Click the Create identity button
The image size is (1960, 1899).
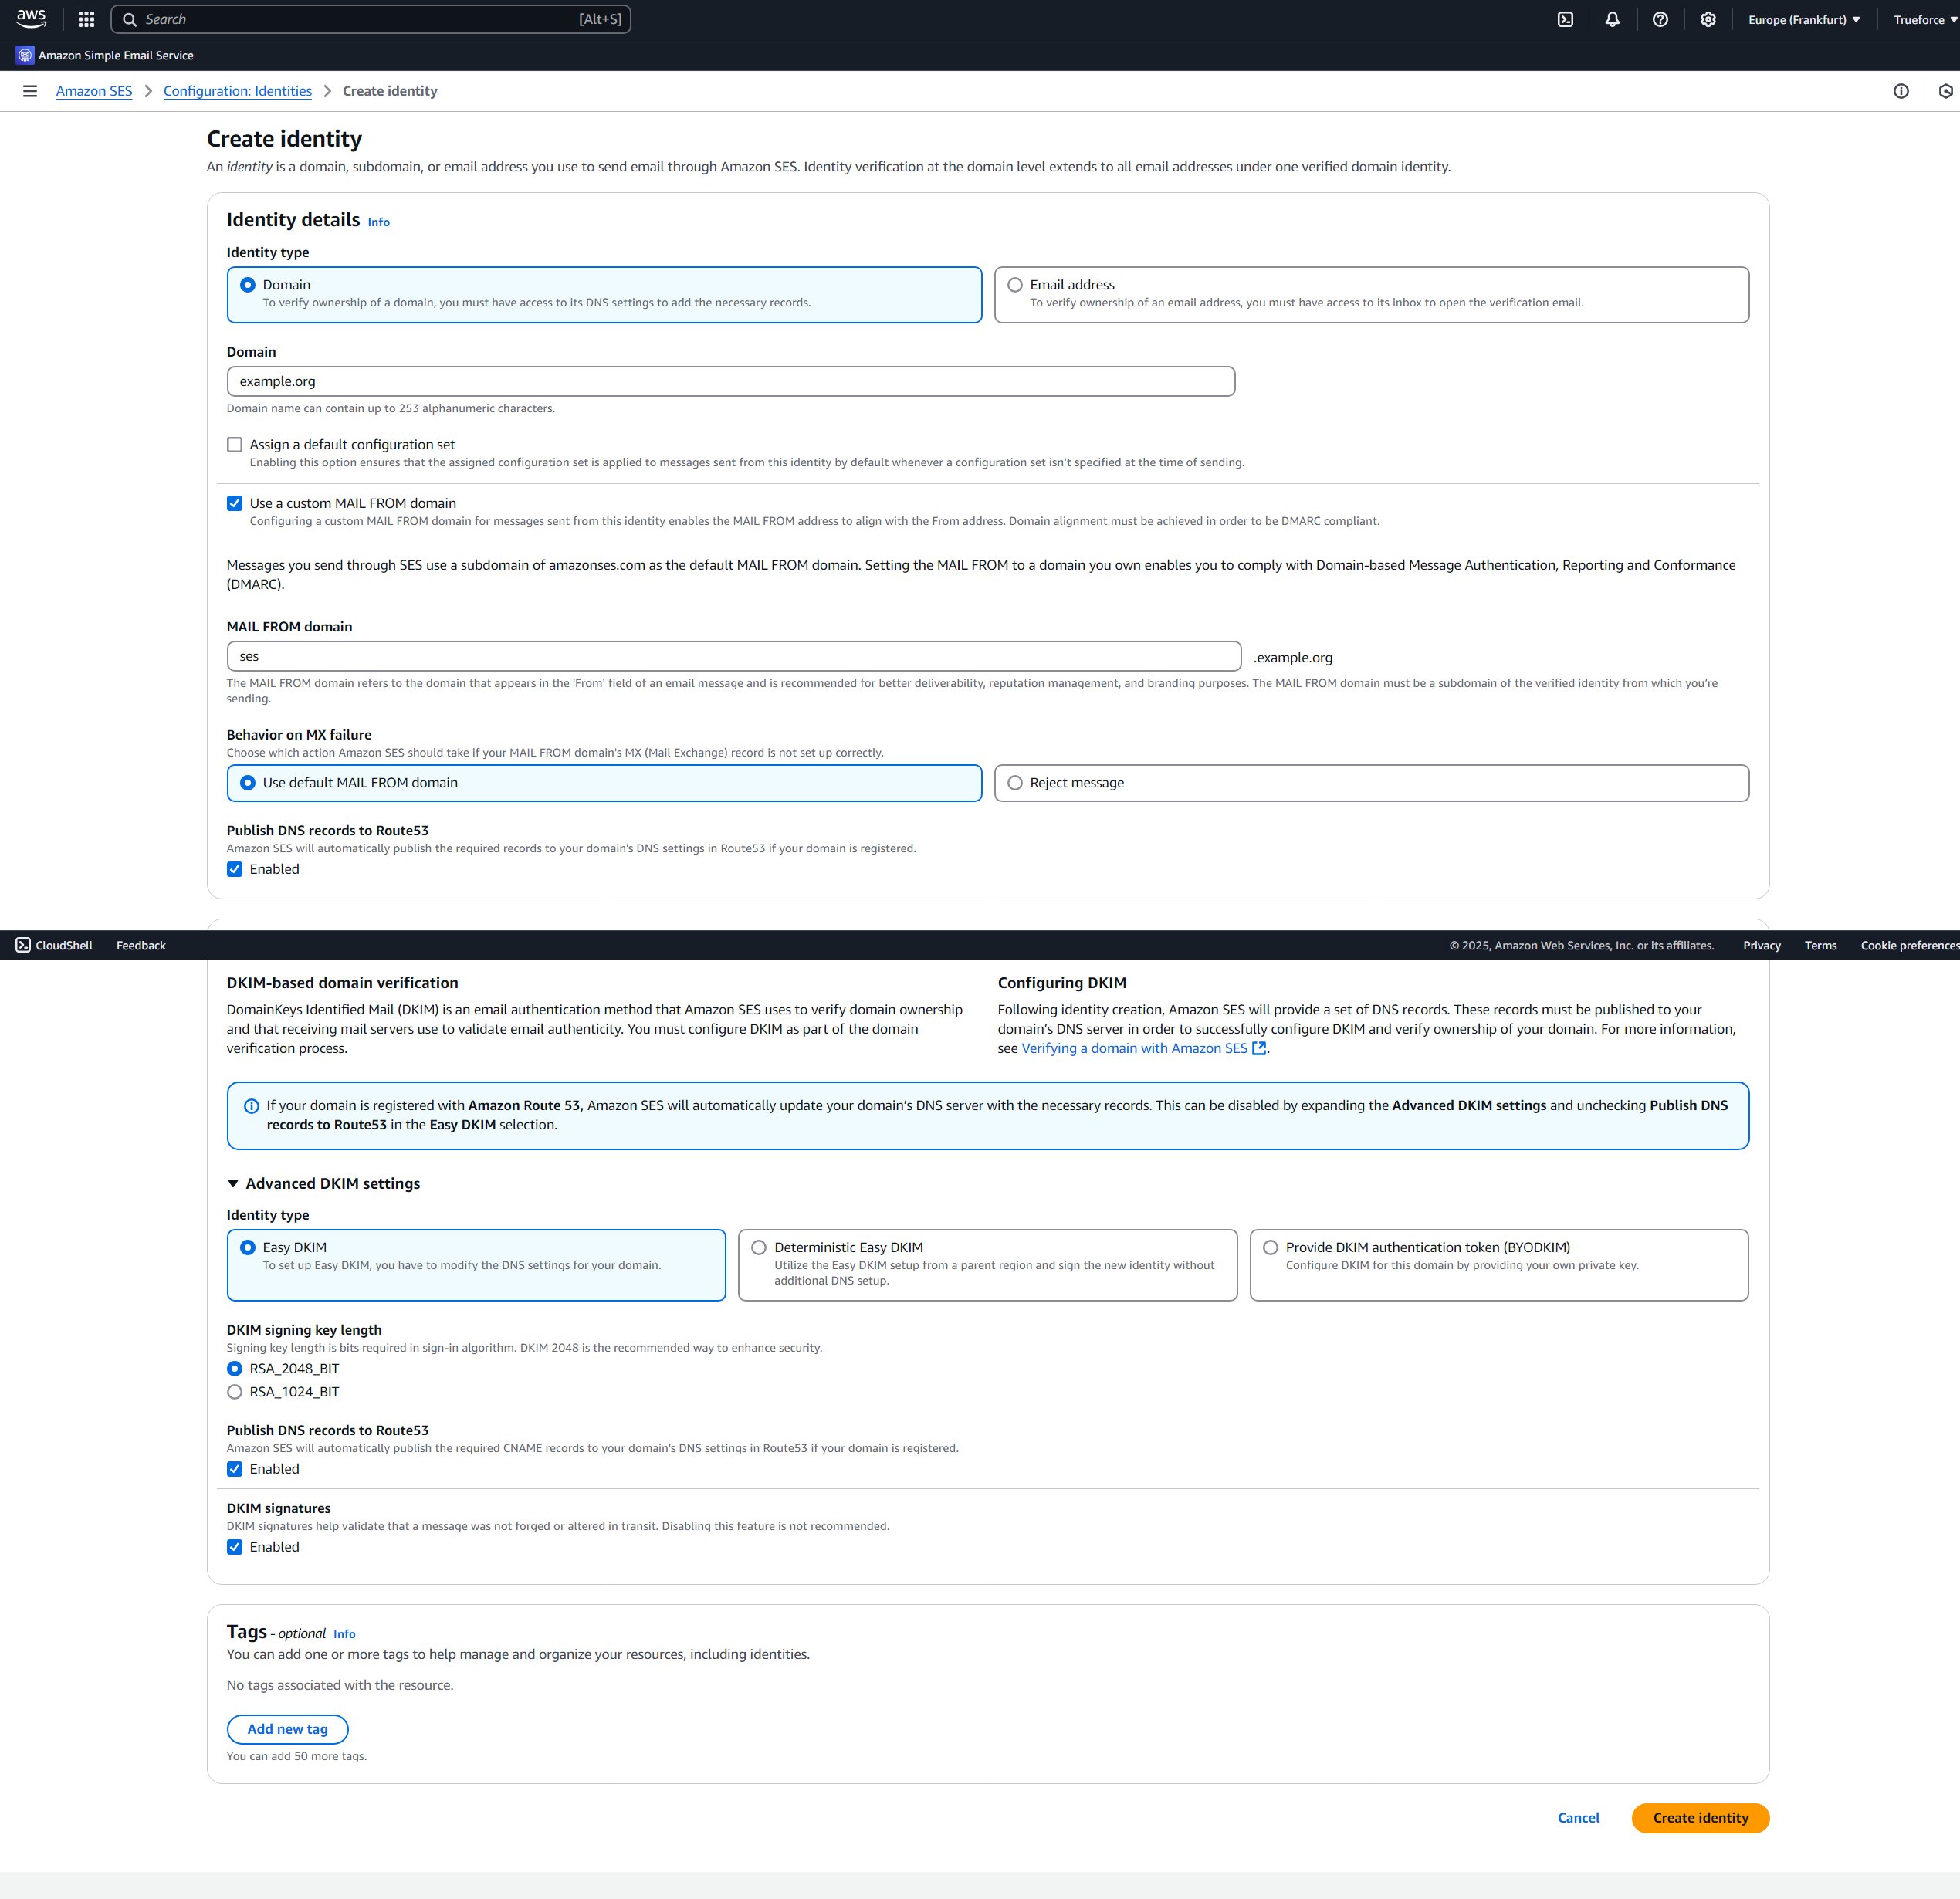coord(1699,1818)
